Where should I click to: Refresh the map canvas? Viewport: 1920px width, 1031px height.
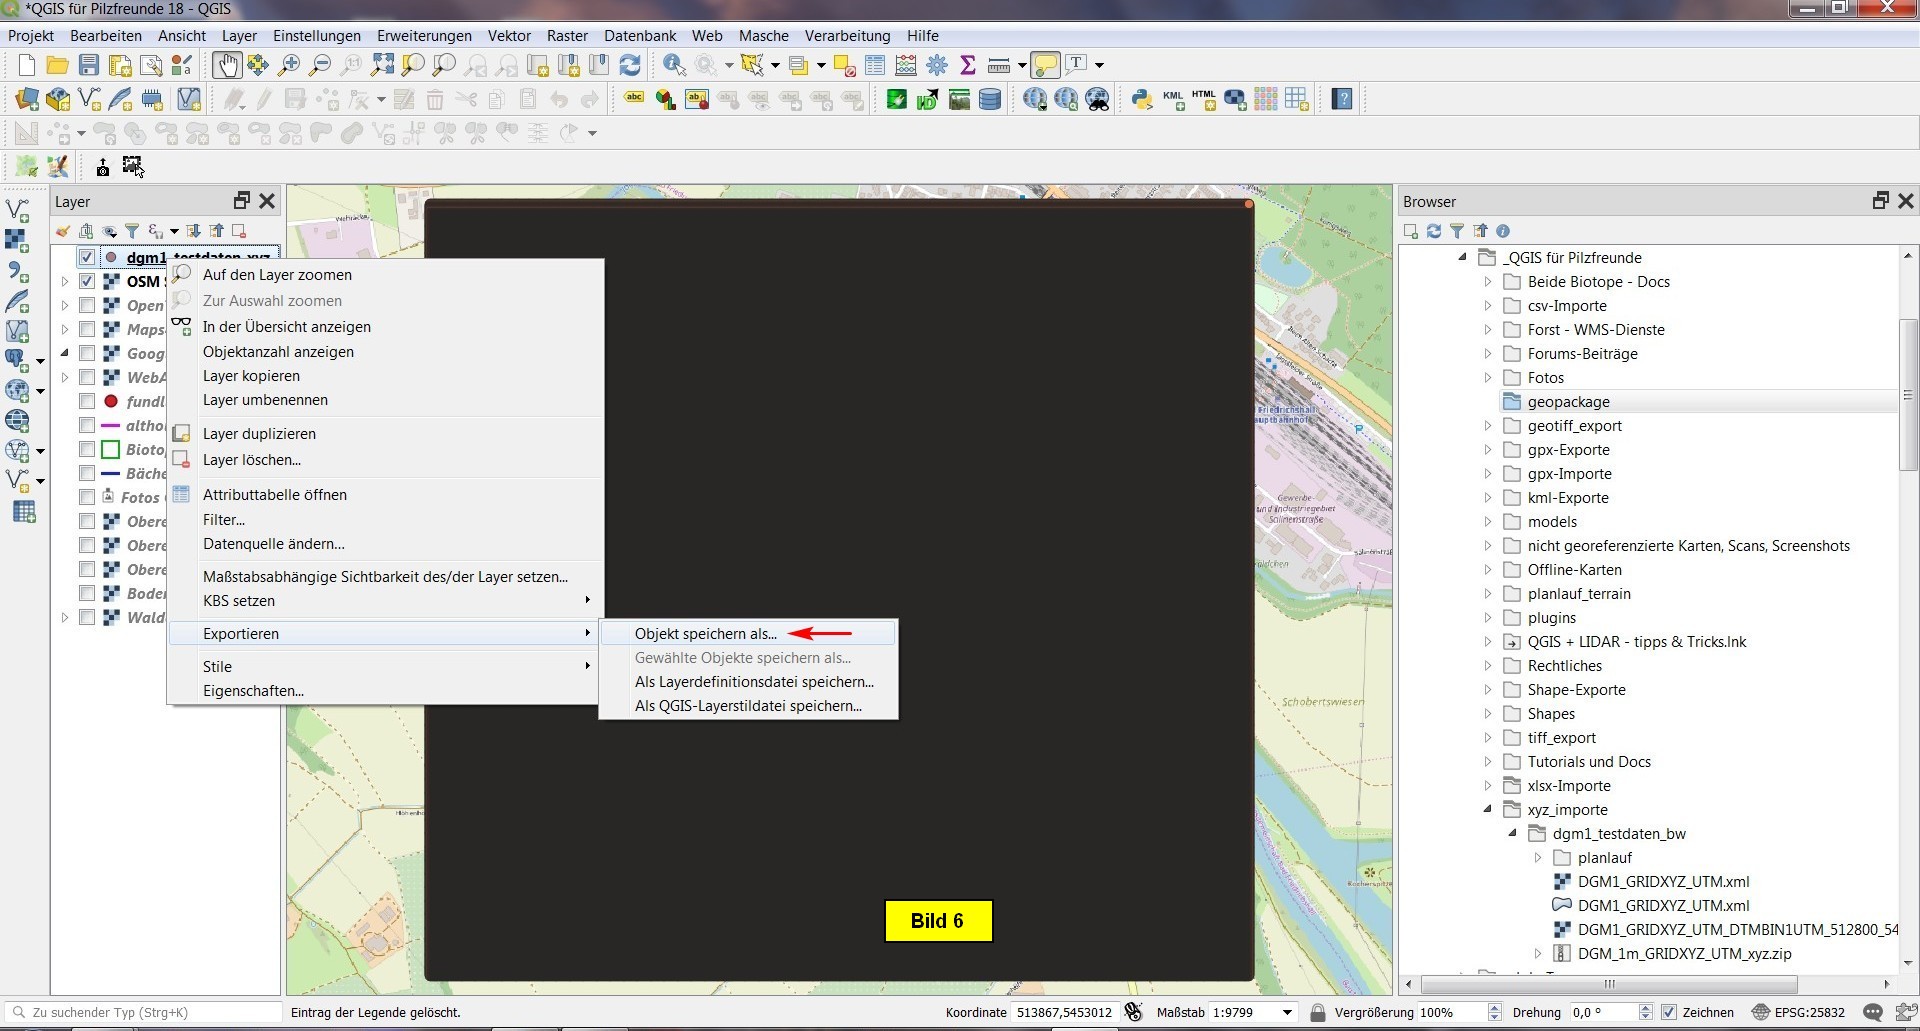pos(630,66)
